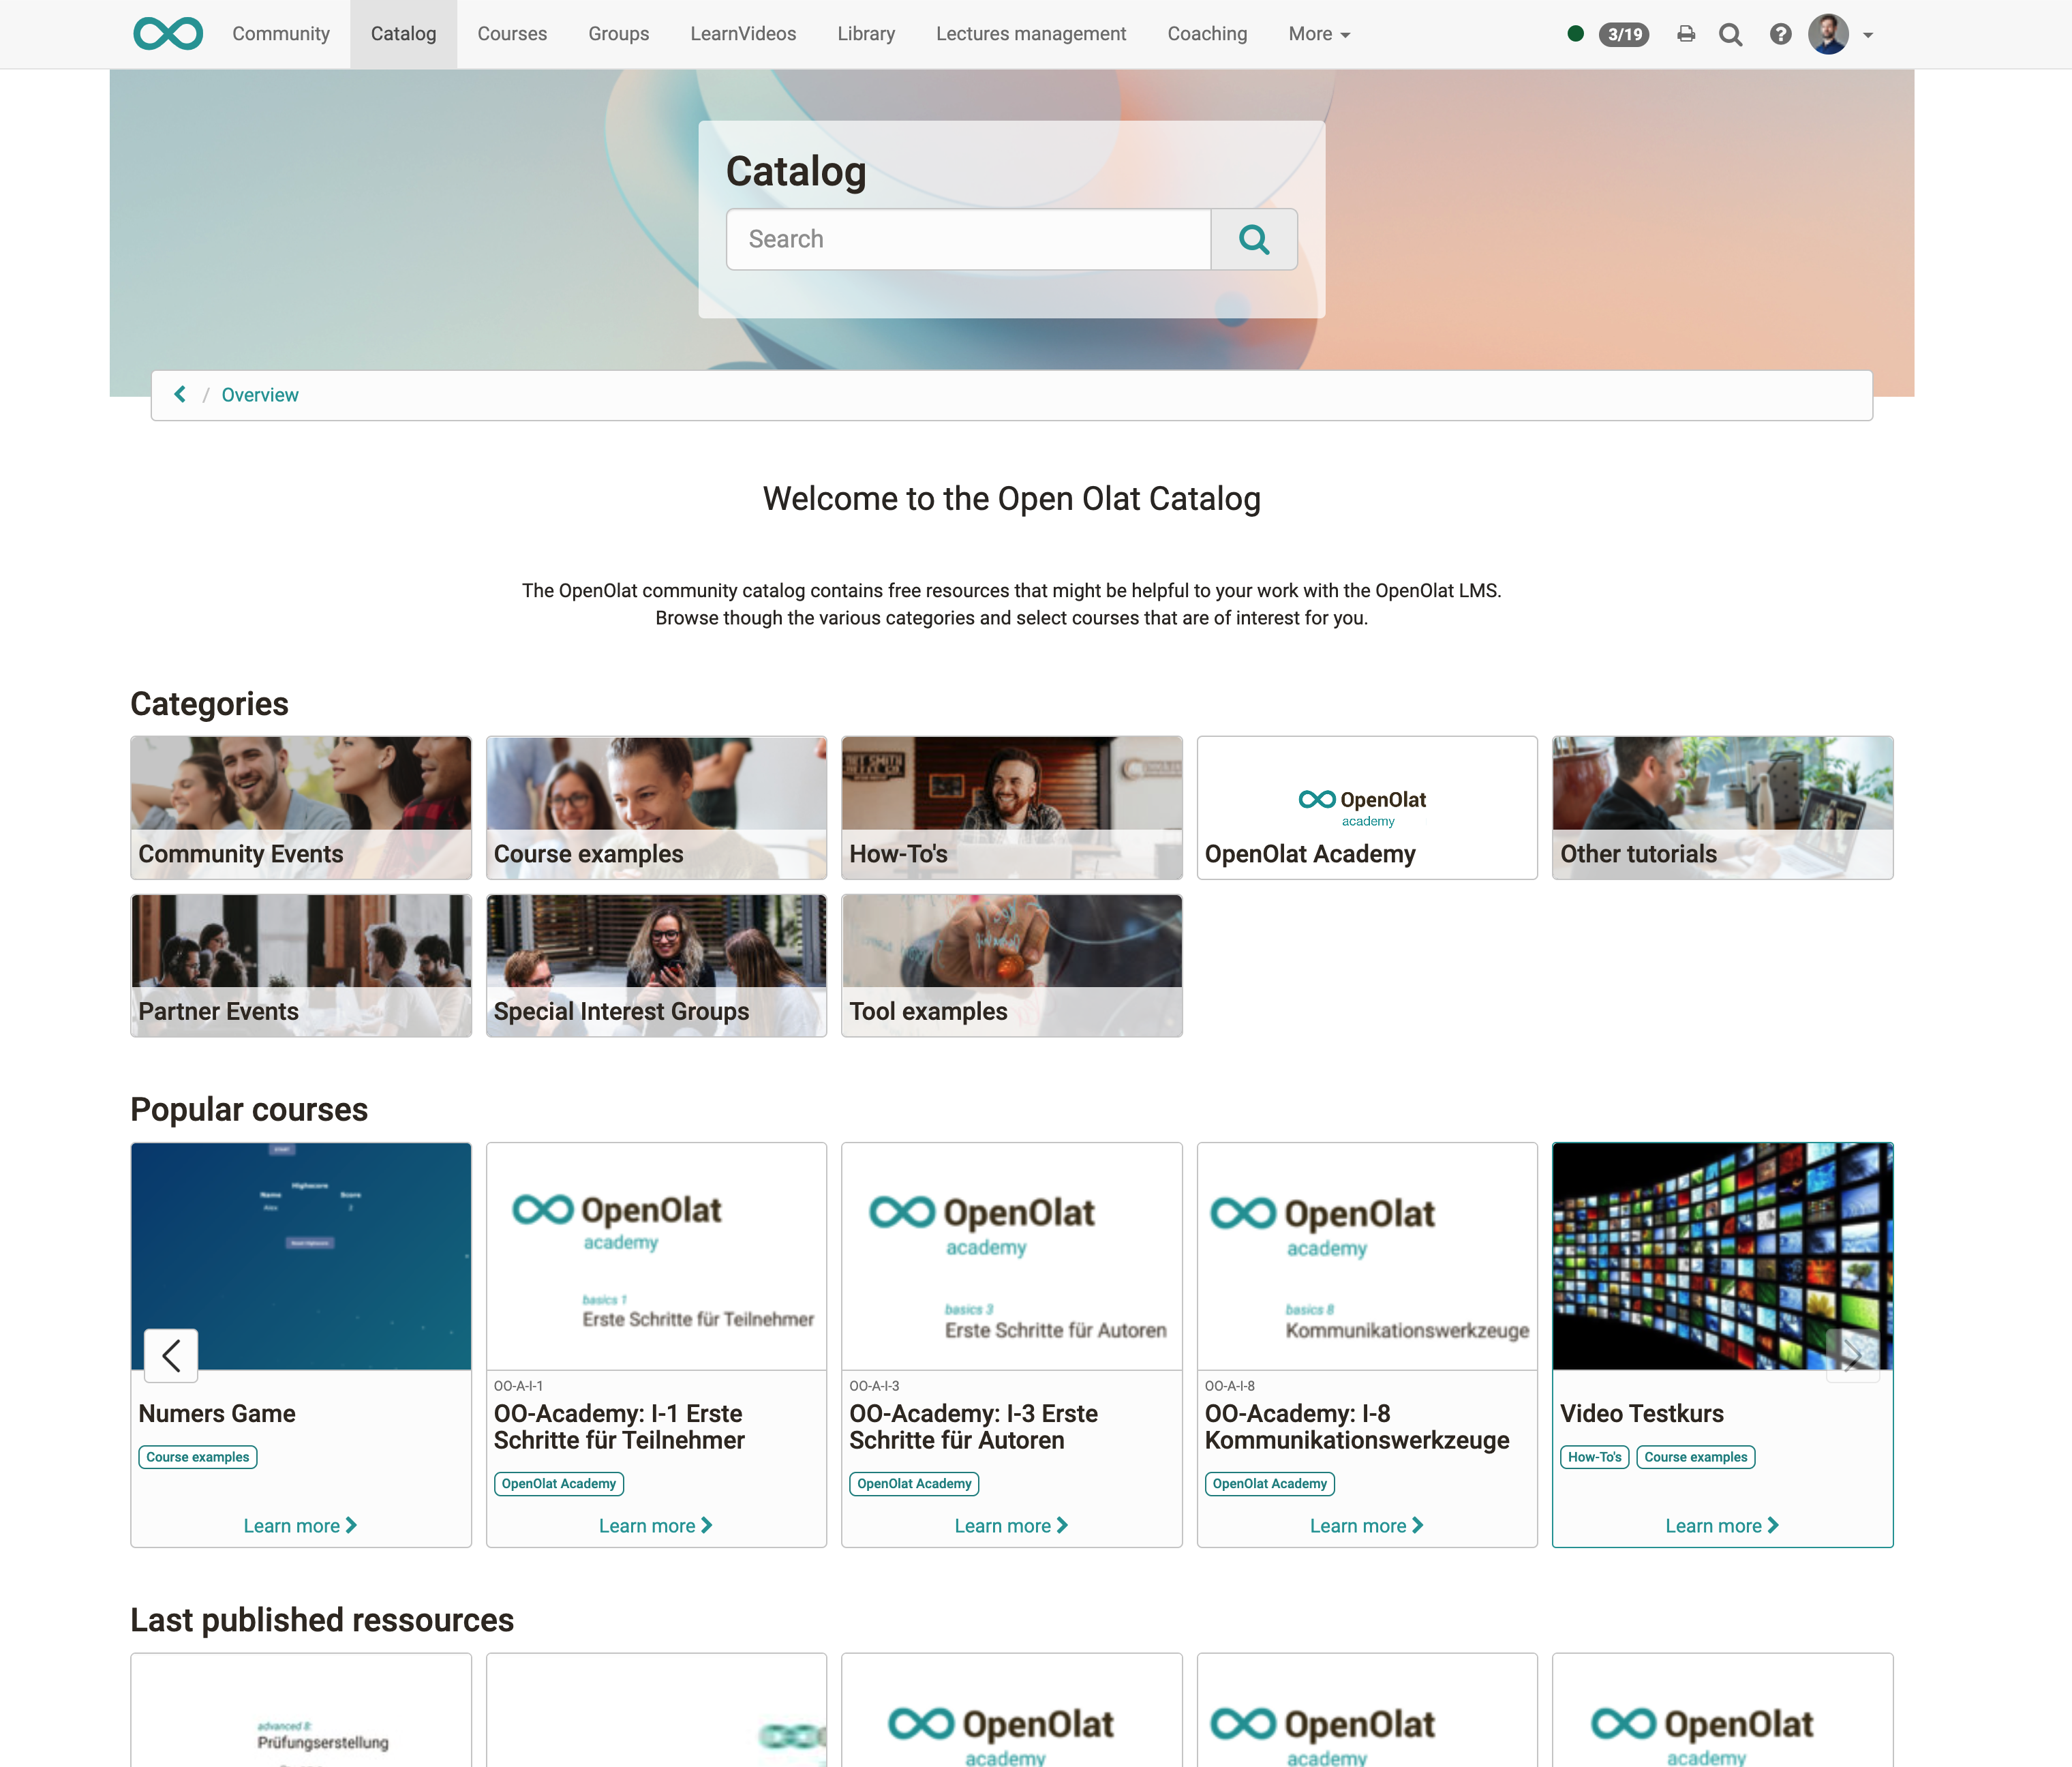The width and height of the screenshot is (2072, 1767).
Task: Click the OpenOlat infinity loop logo icon
Action: (166, 33)
